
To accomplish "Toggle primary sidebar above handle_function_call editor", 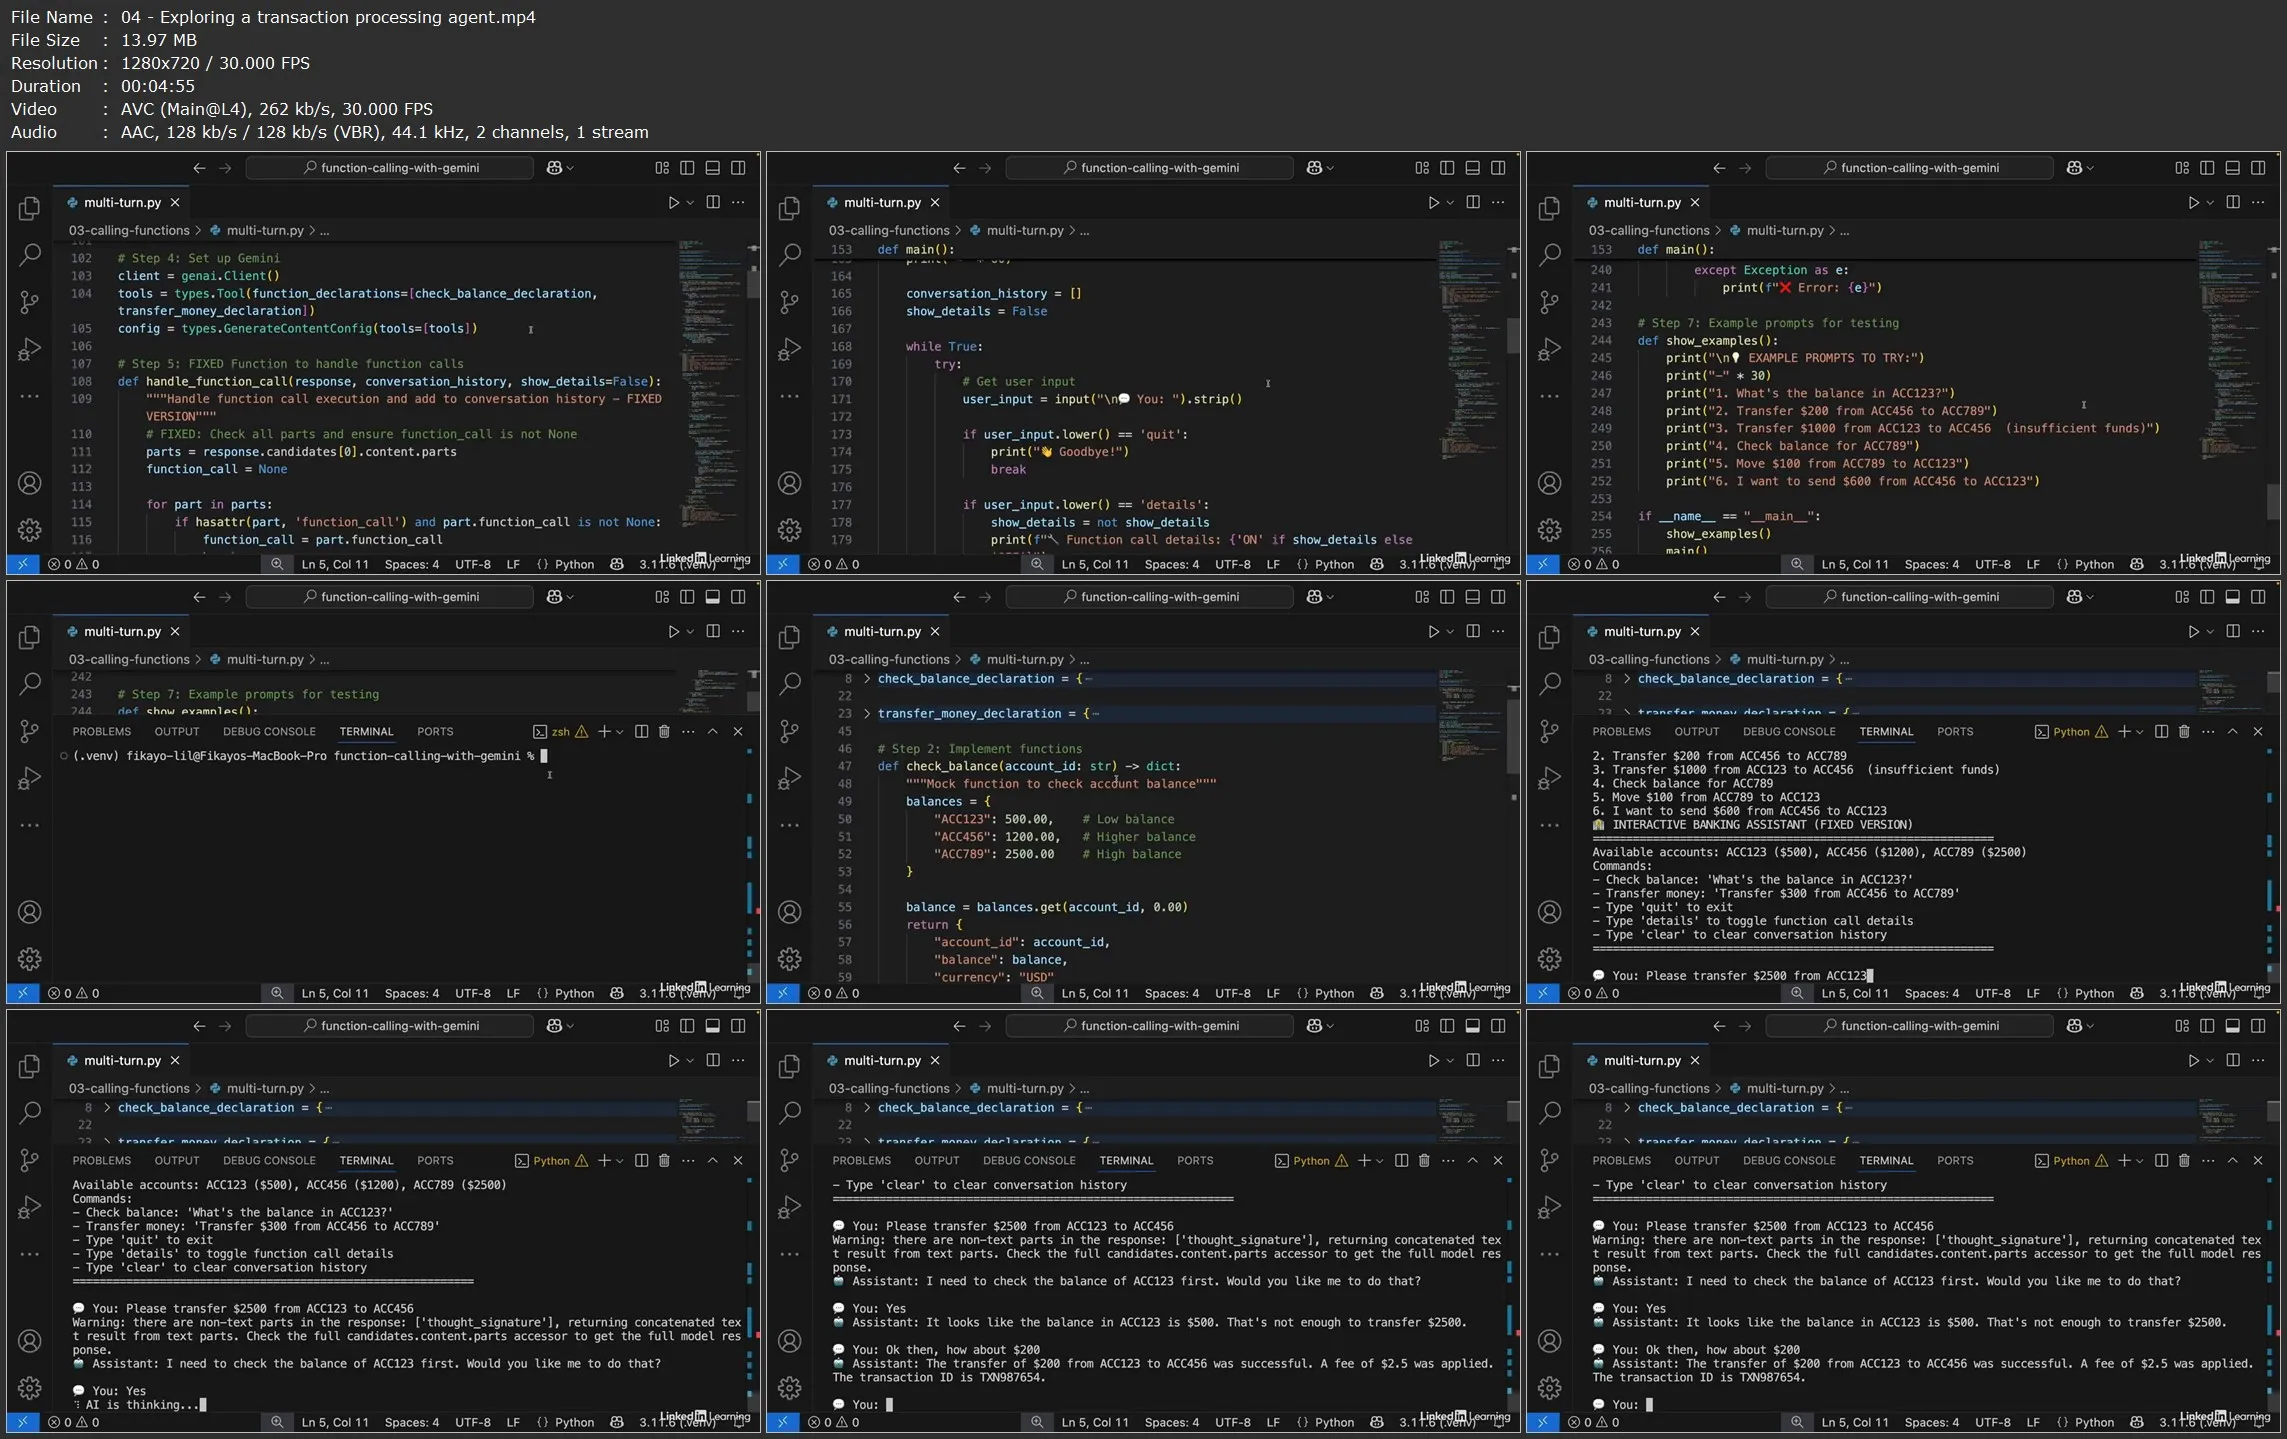I will click(x=687, y=168).
